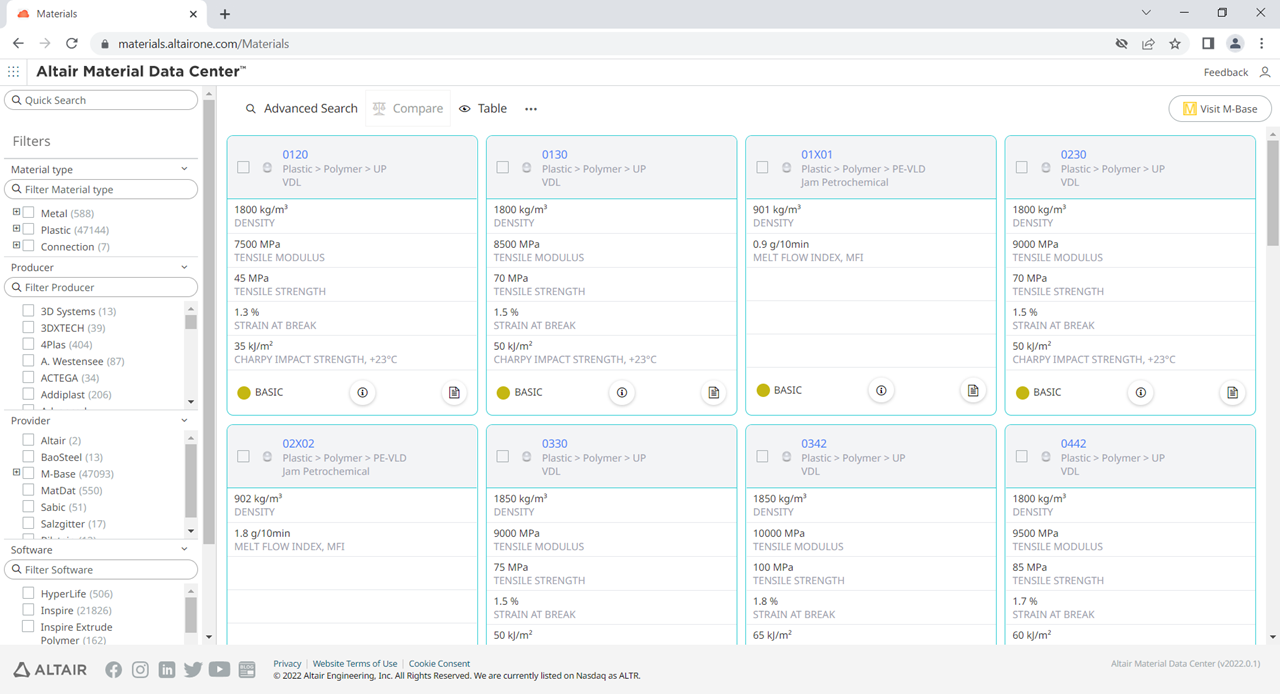Click the user profile icon beside Feedback
1280x694 pixels.
pyautogui.click(x=1265, y=72)
